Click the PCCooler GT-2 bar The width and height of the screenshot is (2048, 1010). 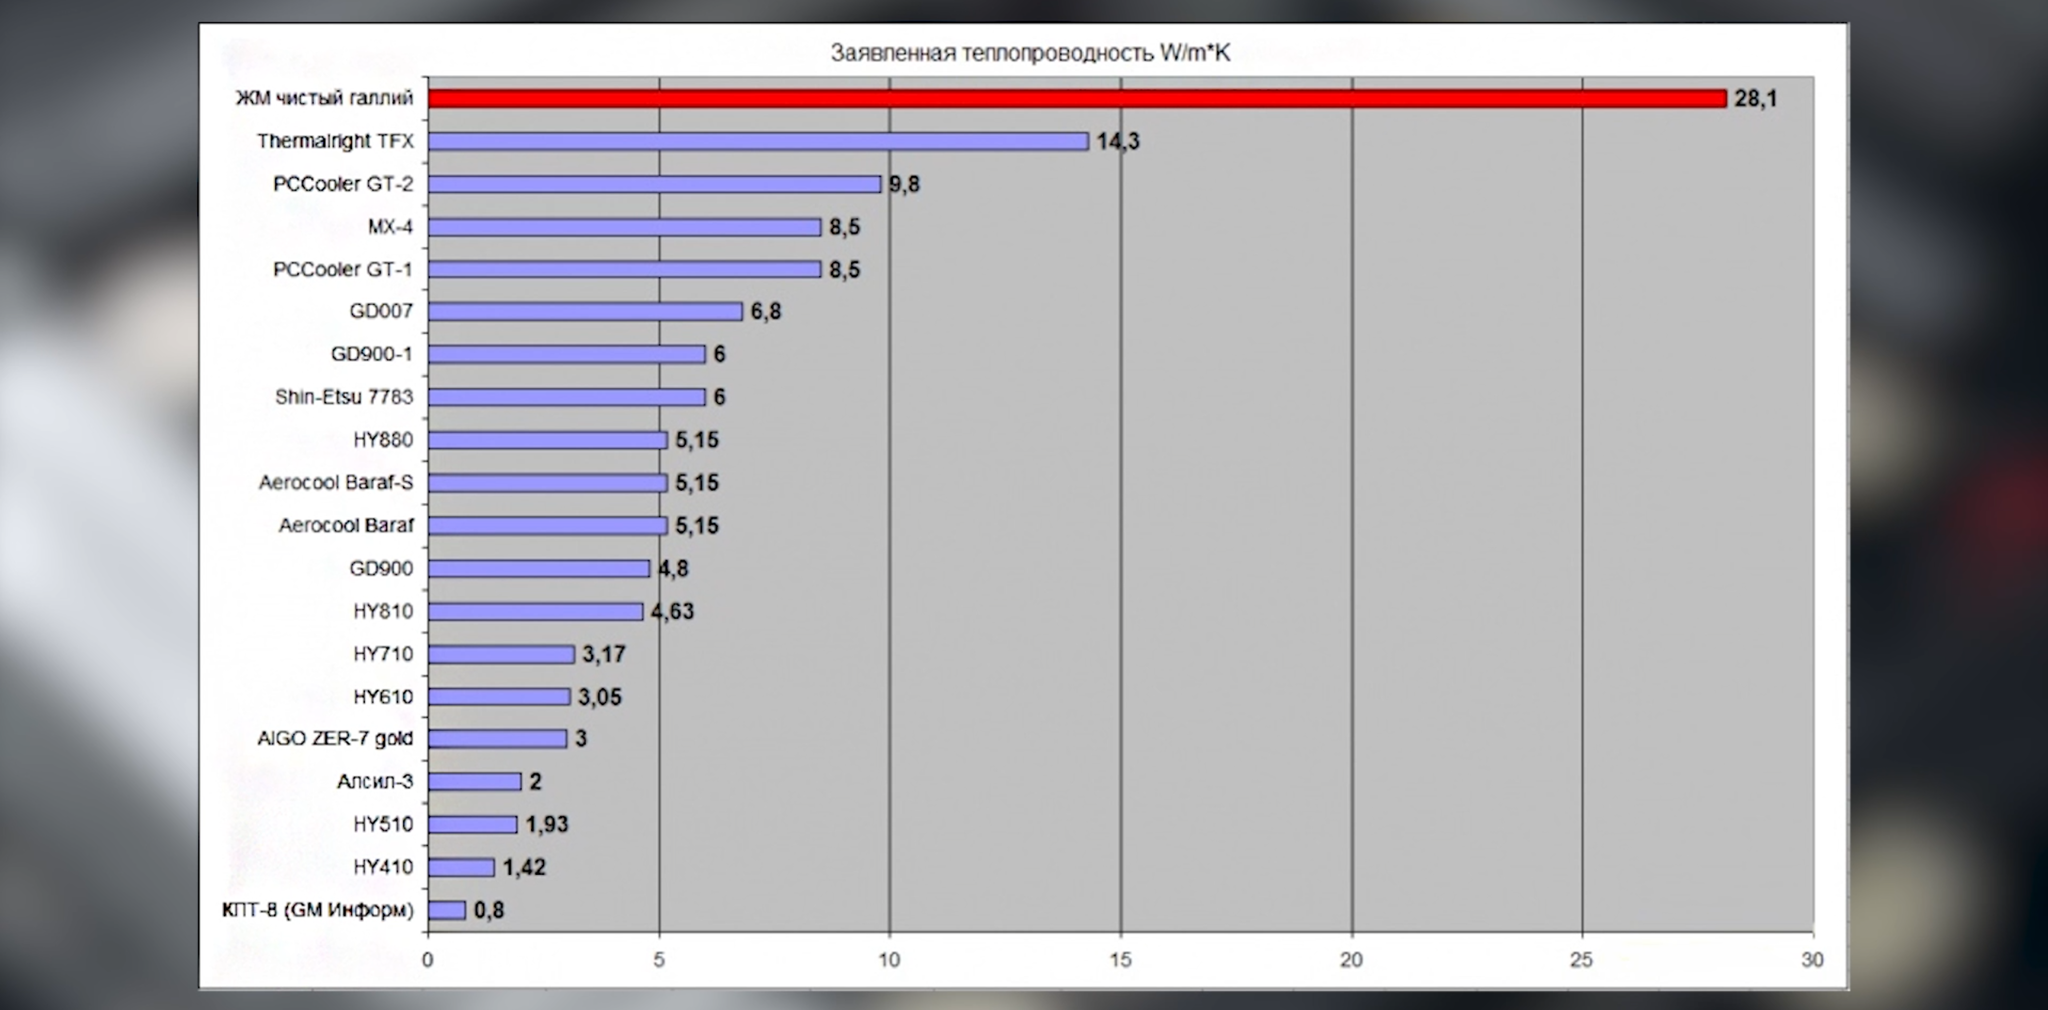655,184
